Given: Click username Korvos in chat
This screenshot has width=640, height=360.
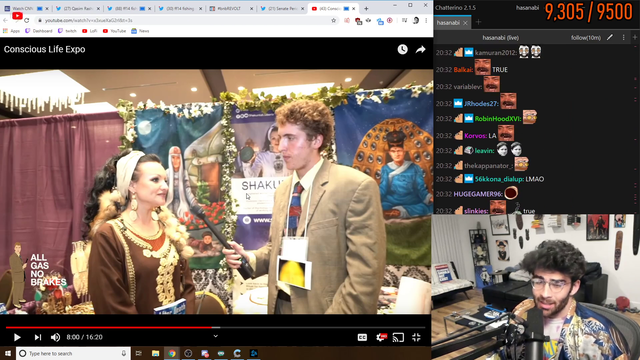Looking at the screenshot, I should [x=476, y=136].
